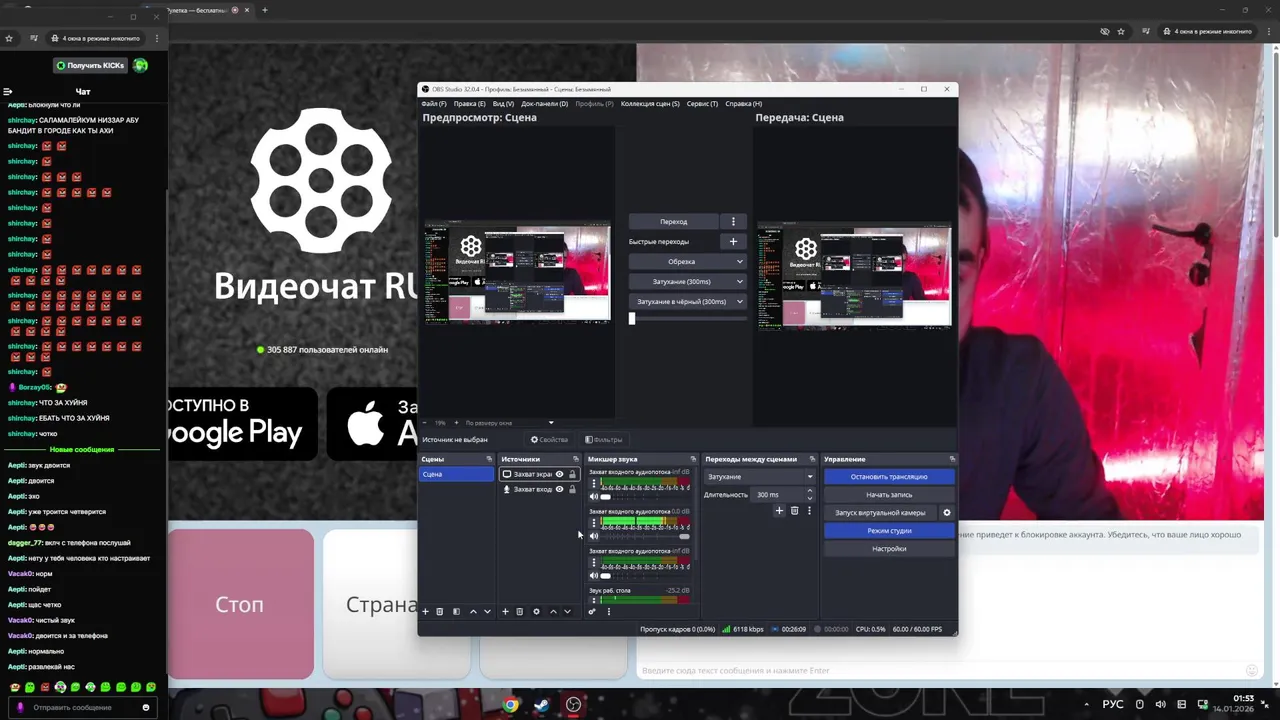Open Chrome from Windows taskbar
The height and width of the screenshot is (720, 1280).
click(510, 704)
